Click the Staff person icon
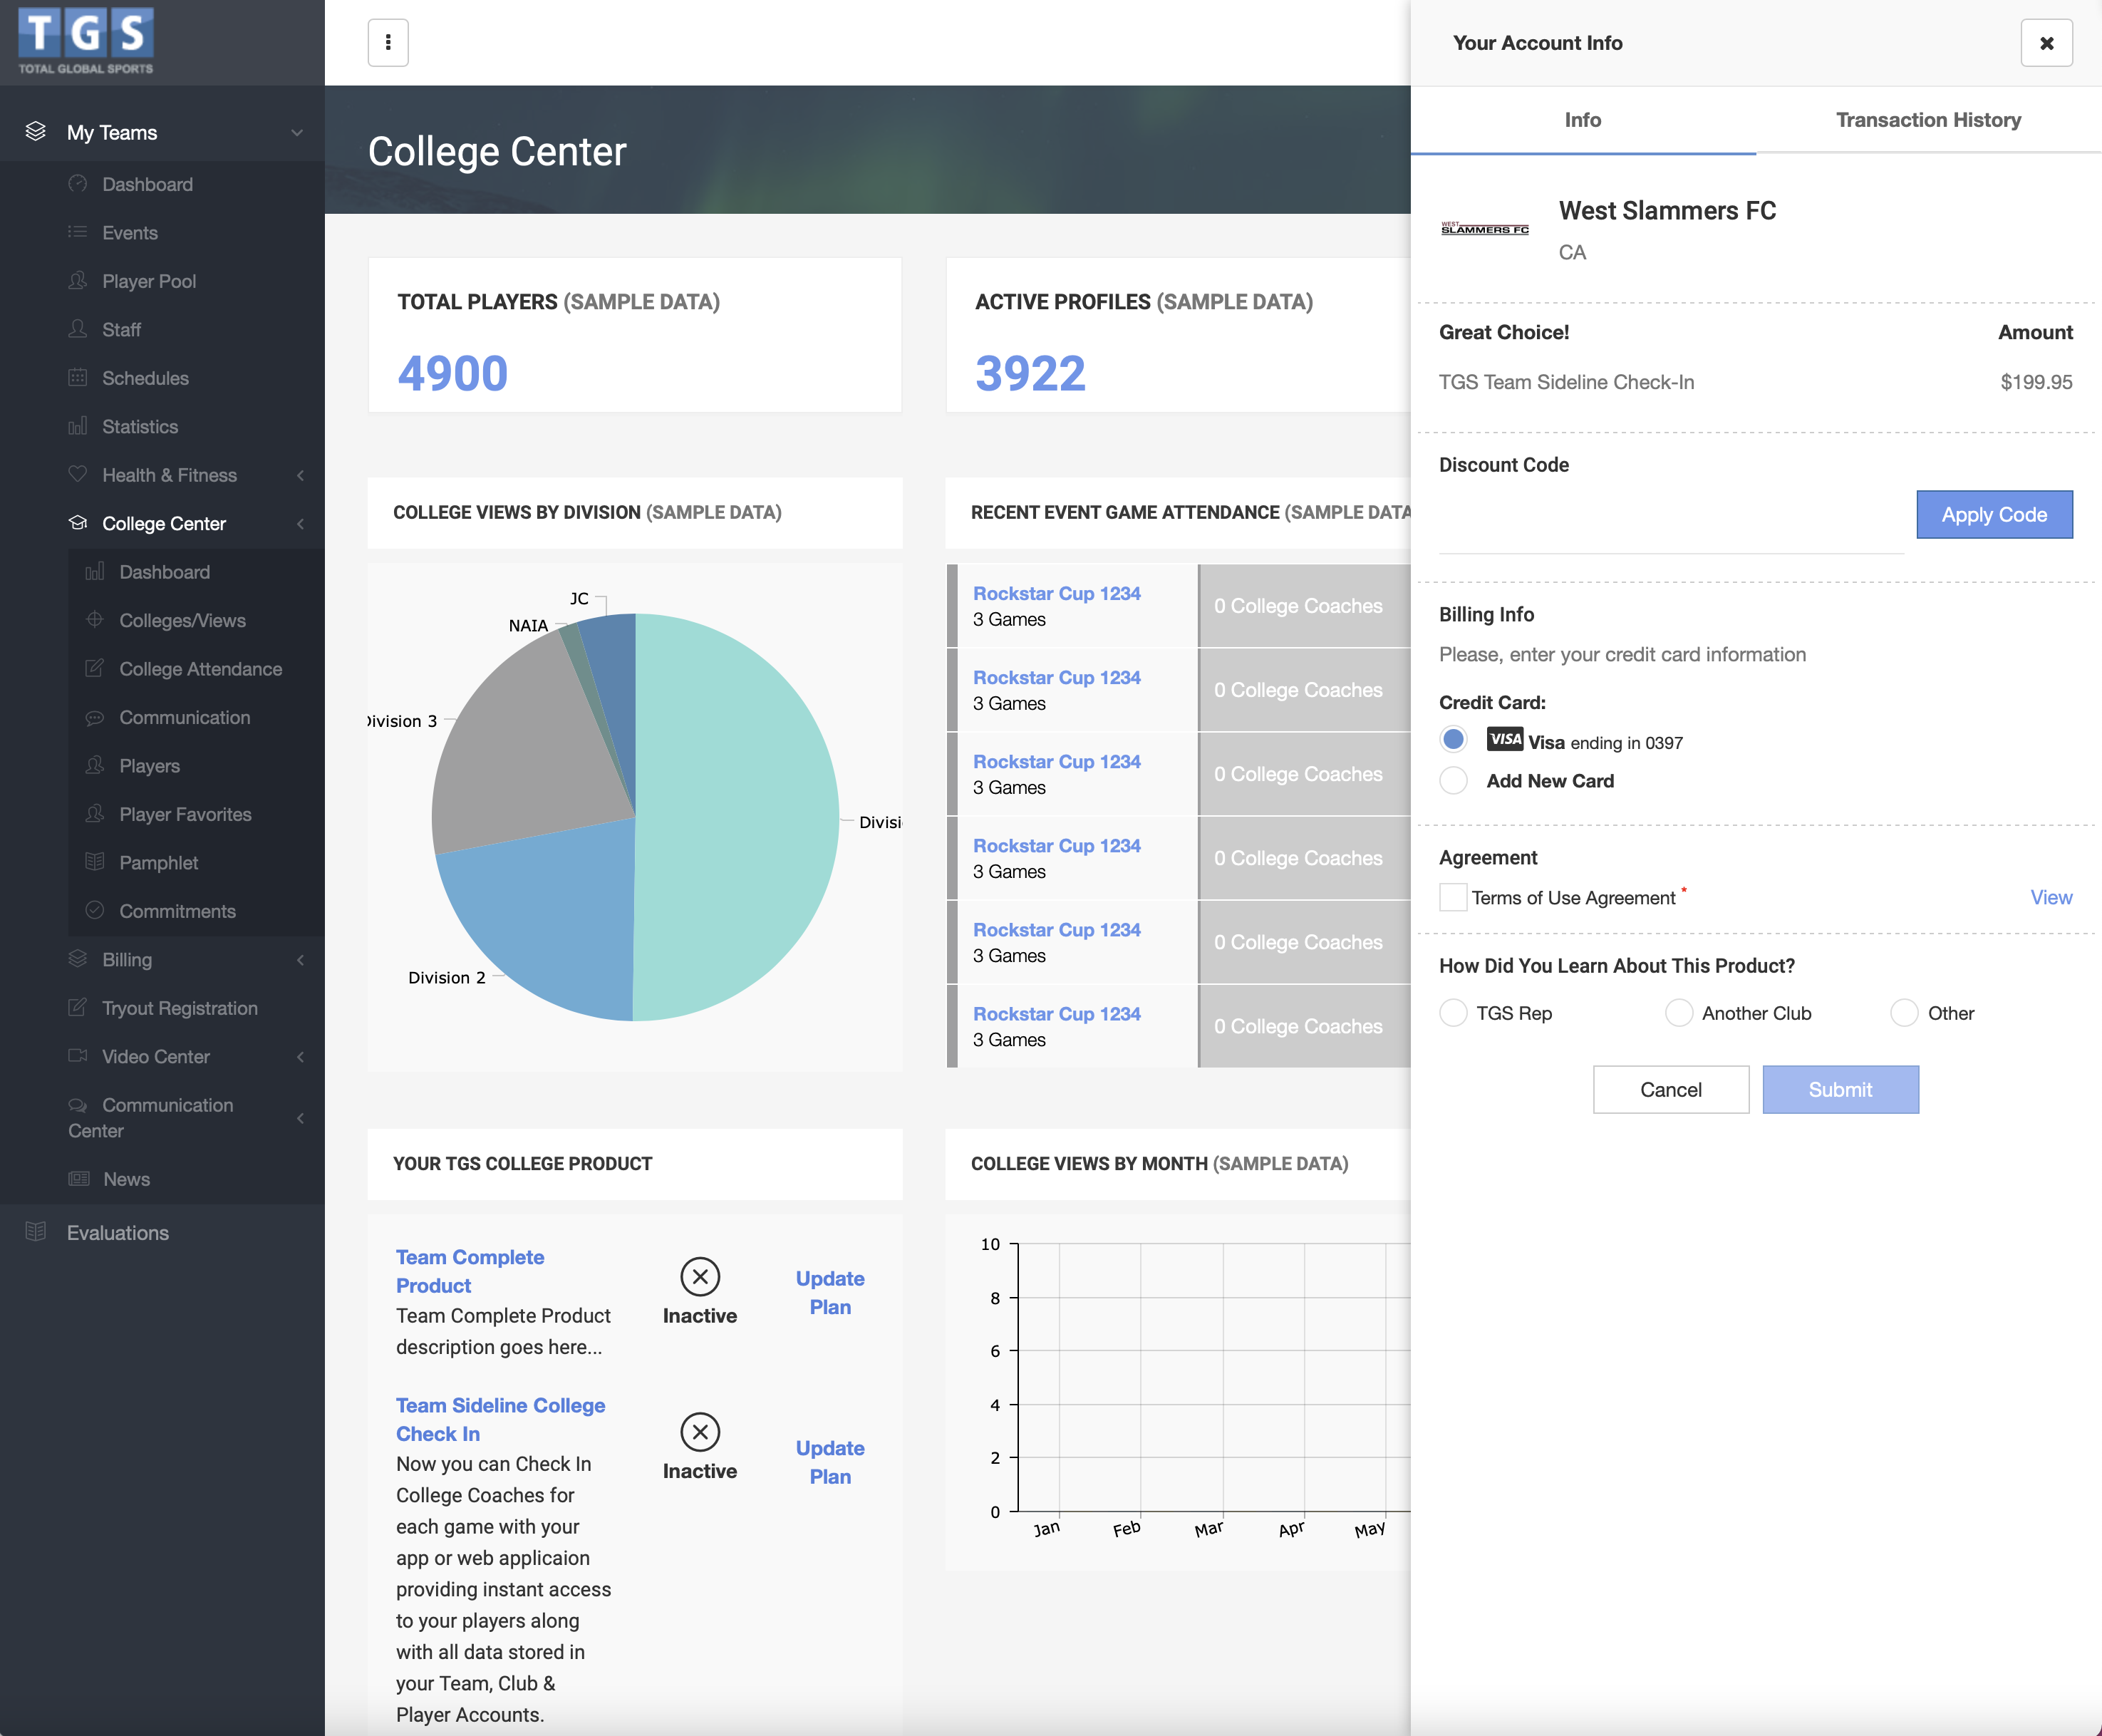This screenshot has width=2102, height=1736. [78, 329]
